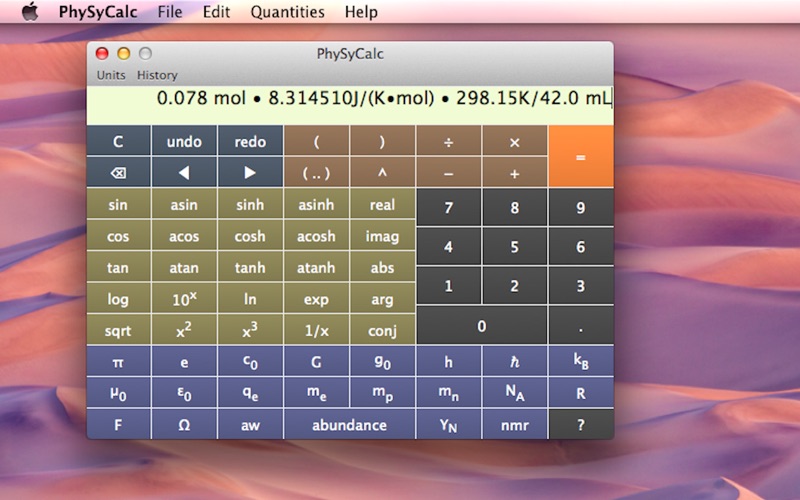Viewport: 800px width, 500px height.
Task: Insert the Planck constant h
Action: tap(448, 362)
